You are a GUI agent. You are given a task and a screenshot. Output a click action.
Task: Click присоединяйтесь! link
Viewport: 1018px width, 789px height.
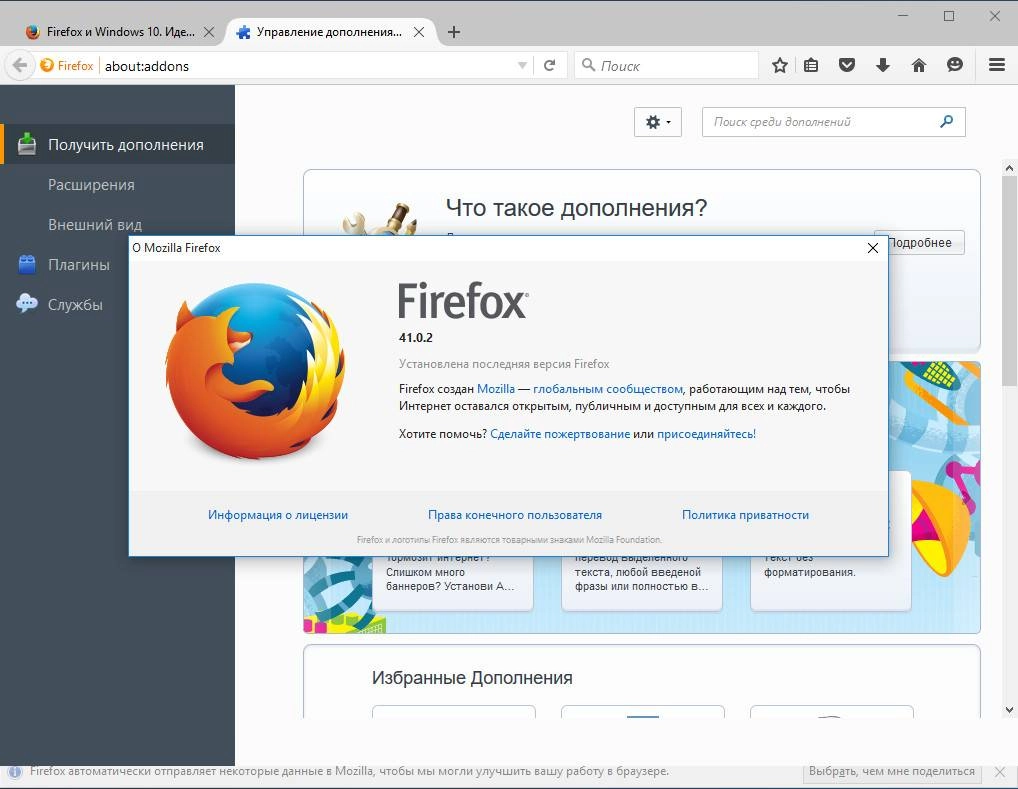(x=706, y=434)
